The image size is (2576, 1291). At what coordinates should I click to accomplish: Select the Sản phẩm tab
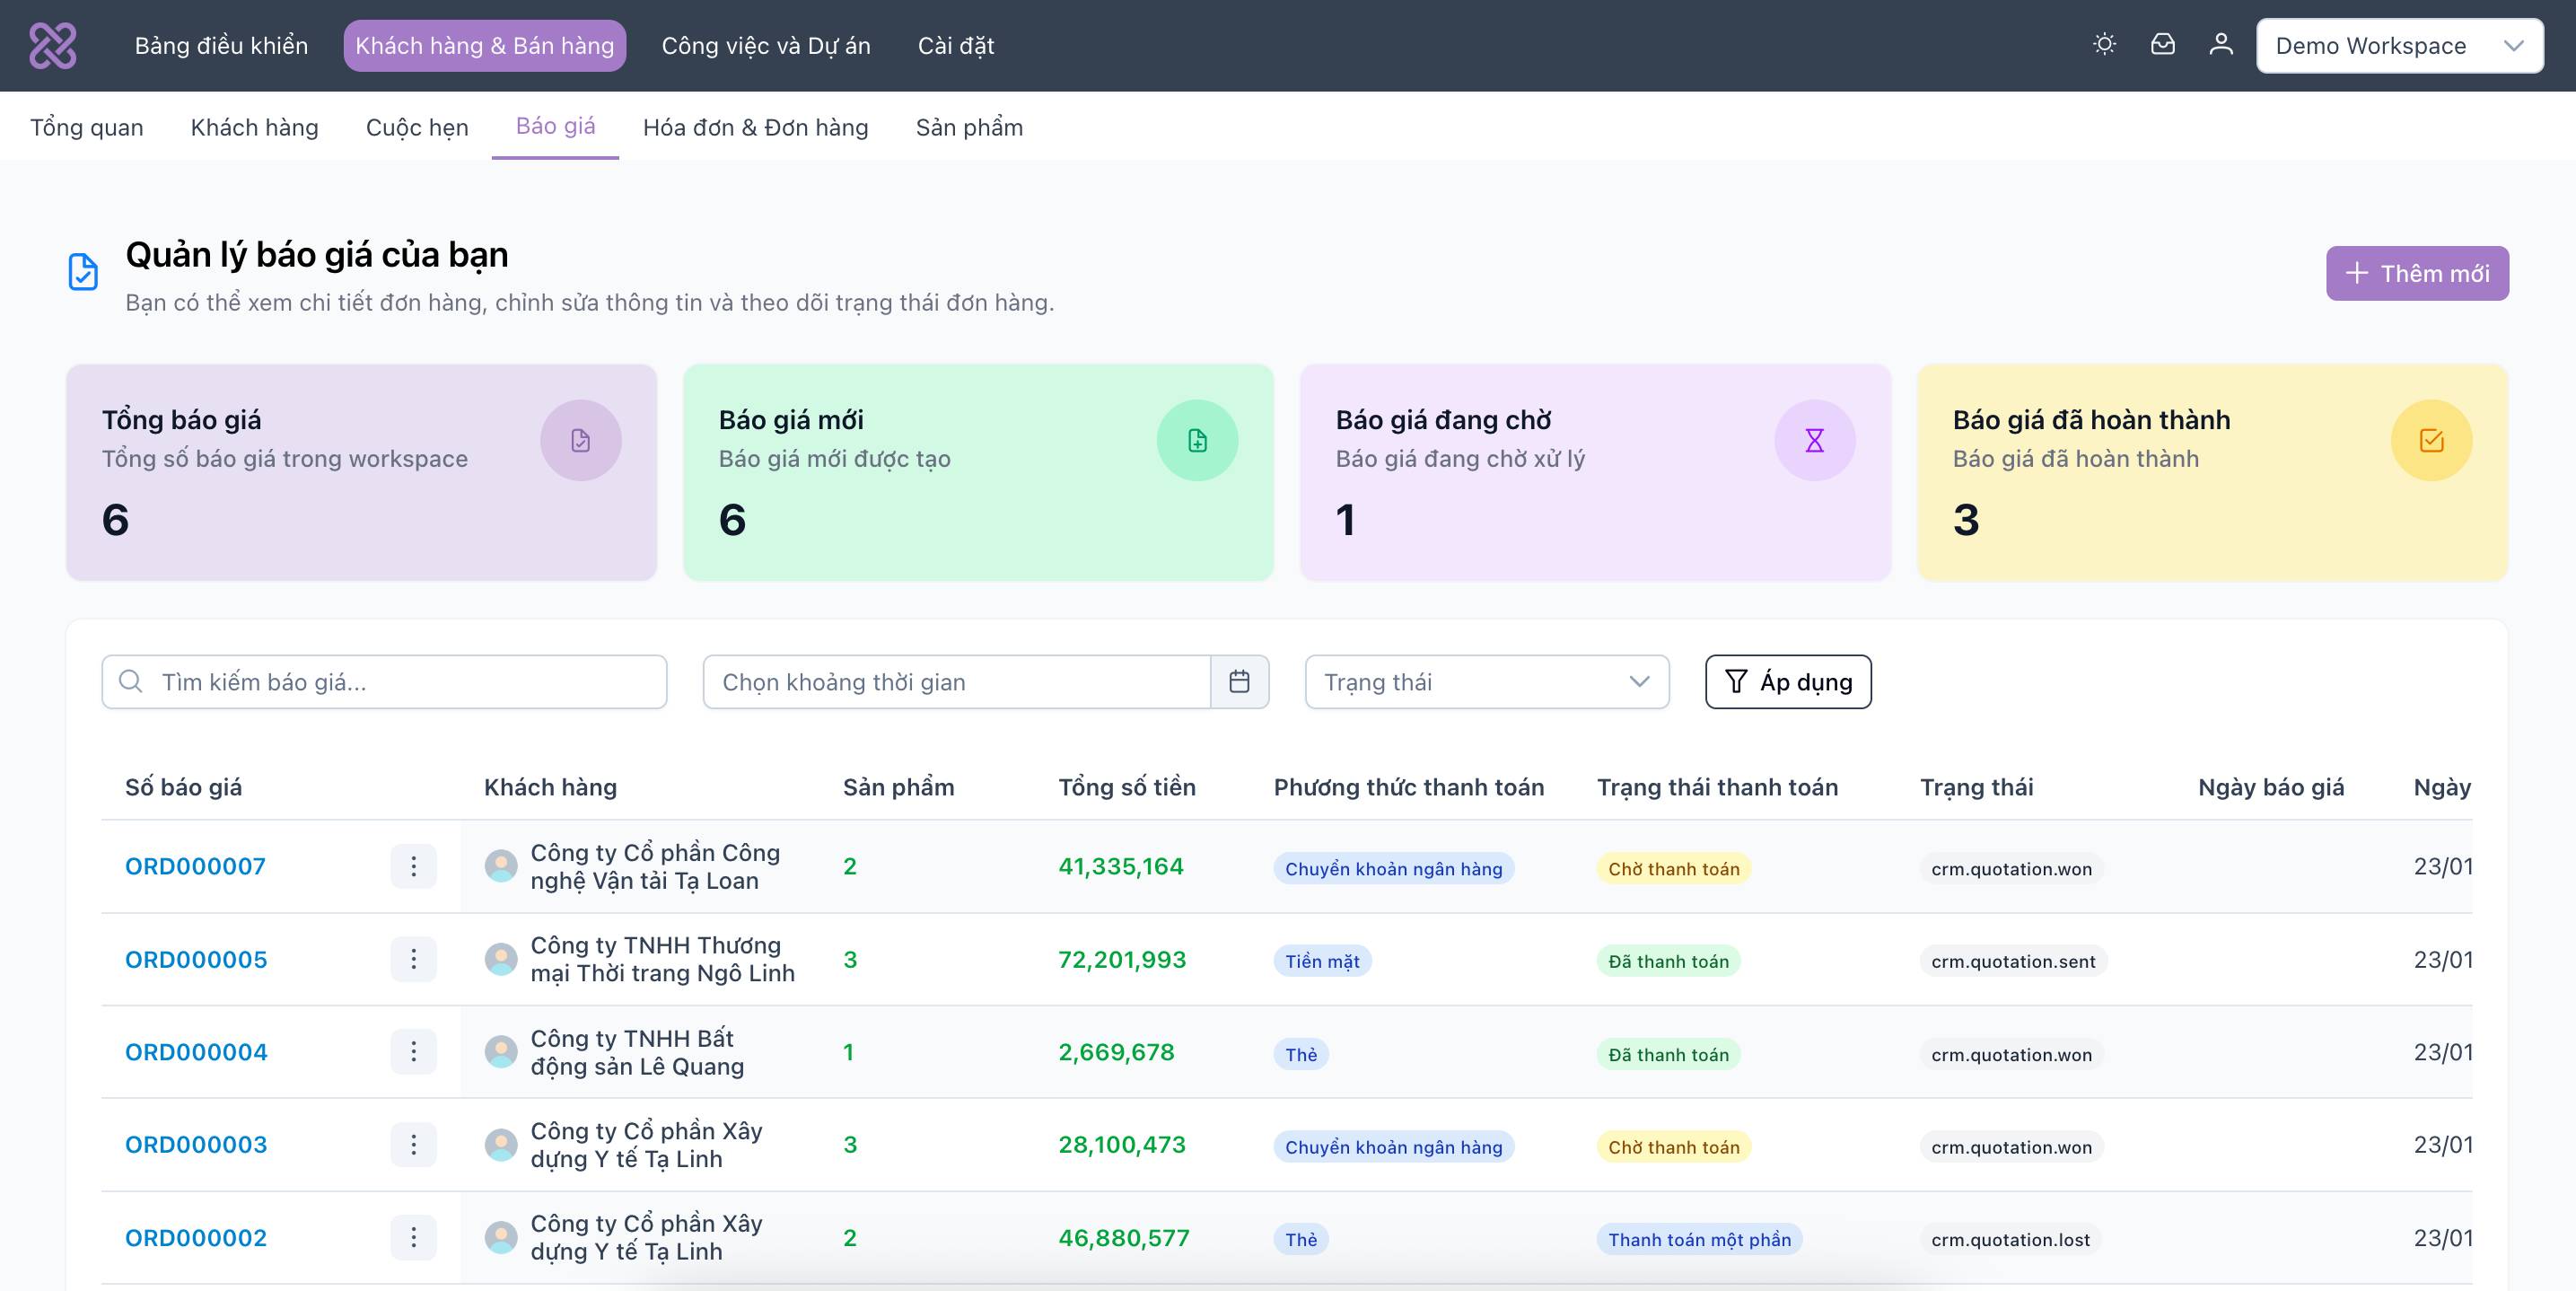[968, 127]
